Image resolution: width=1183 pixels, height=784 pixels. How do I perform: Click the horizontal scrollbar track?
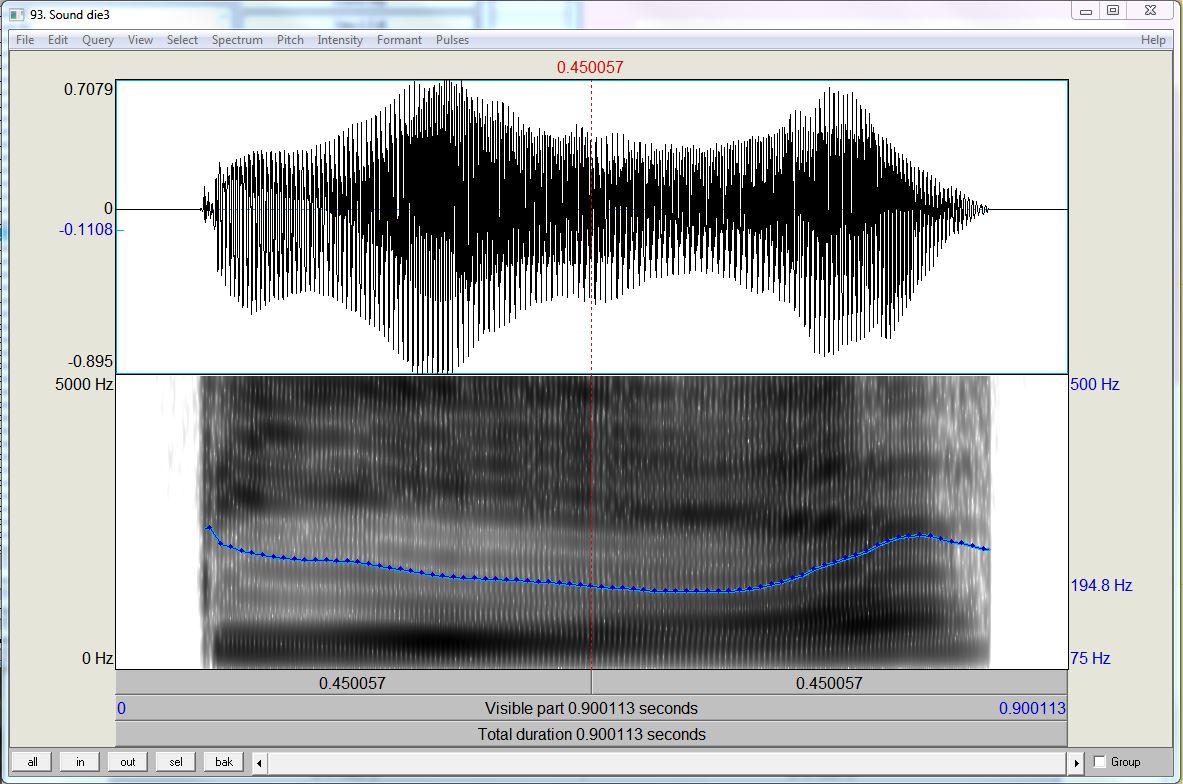click(x=668, y=763)
